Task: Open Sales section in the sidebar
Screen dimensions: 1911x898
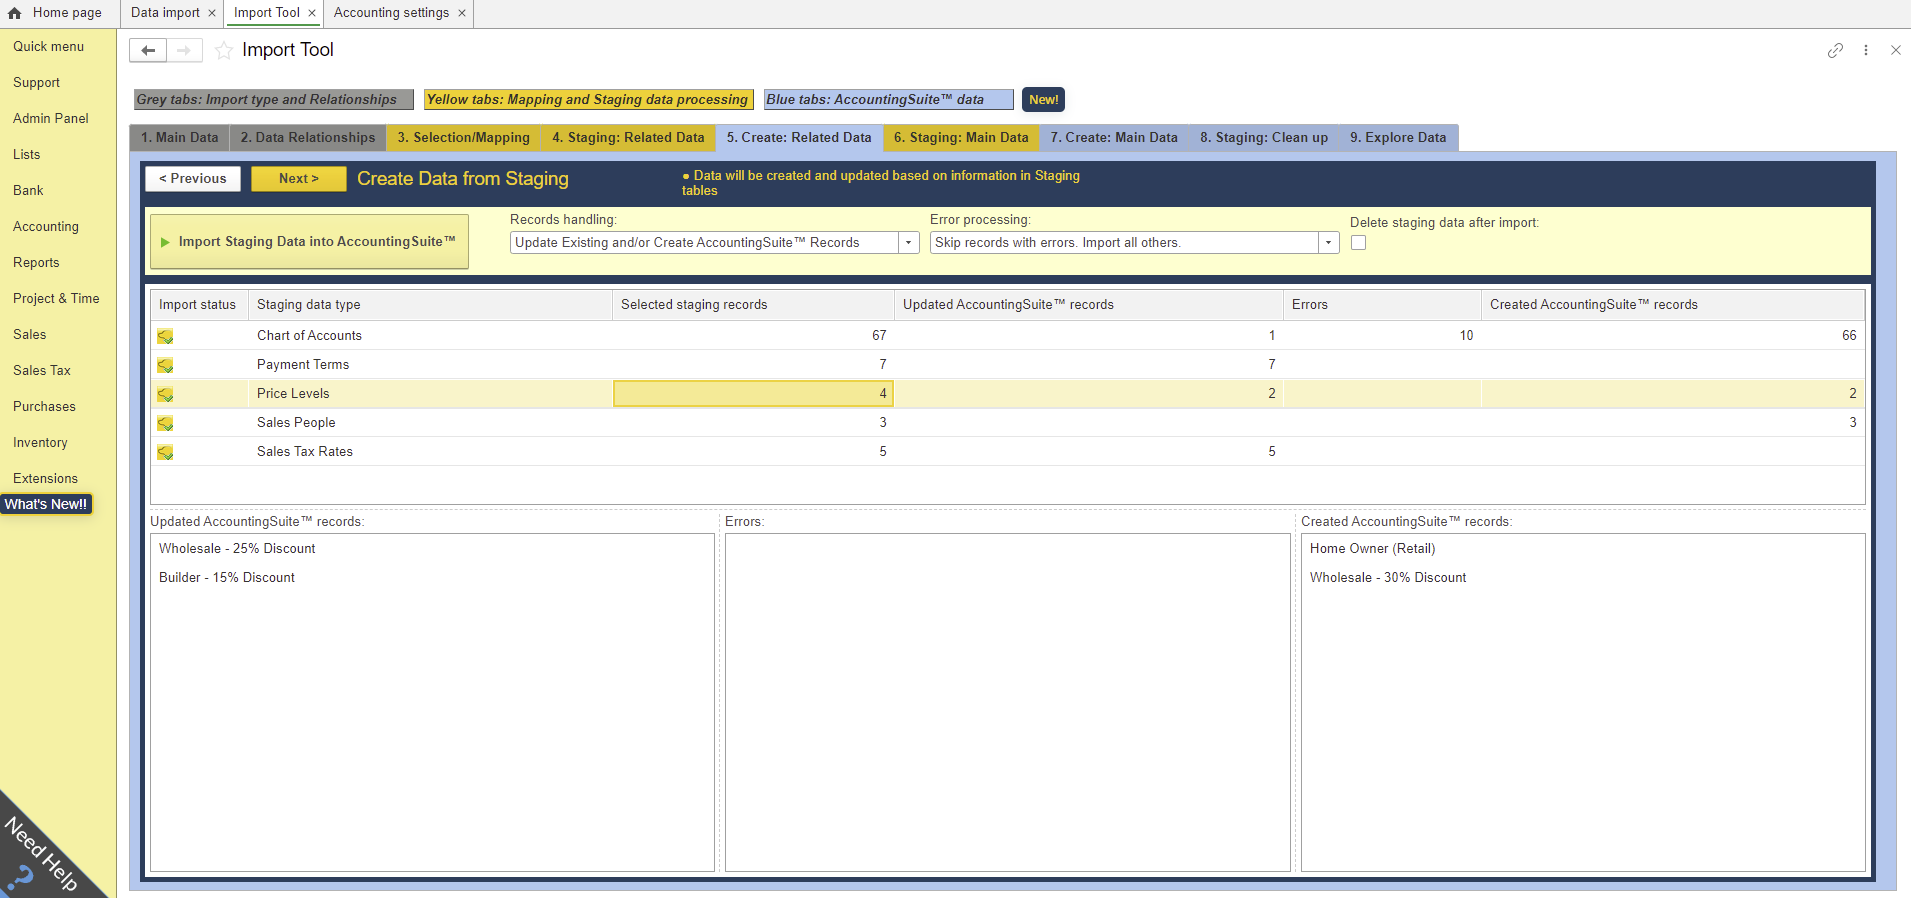Action: coord(29,335)
